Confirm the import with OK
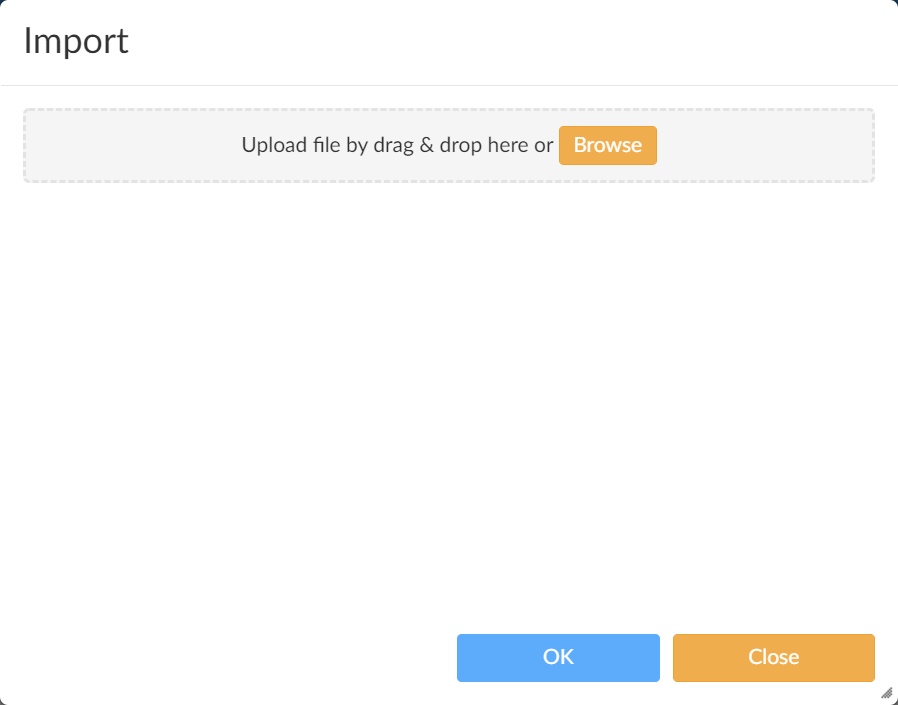 coord(558,657)
